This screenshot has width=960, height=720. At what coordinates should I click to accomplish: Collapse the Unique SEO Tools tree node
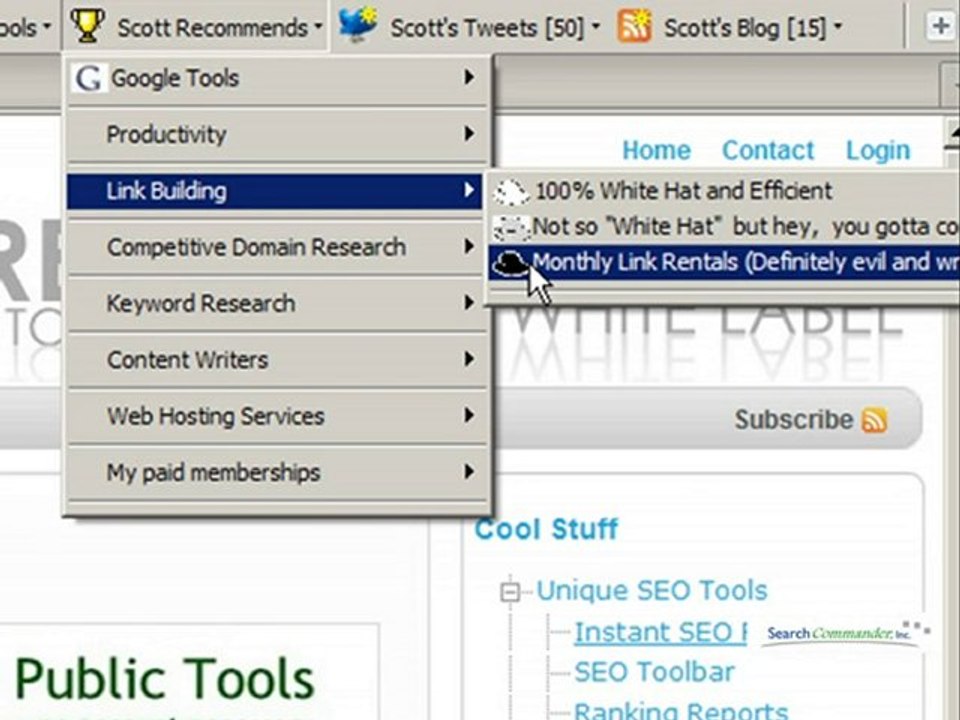coord(509,592)
